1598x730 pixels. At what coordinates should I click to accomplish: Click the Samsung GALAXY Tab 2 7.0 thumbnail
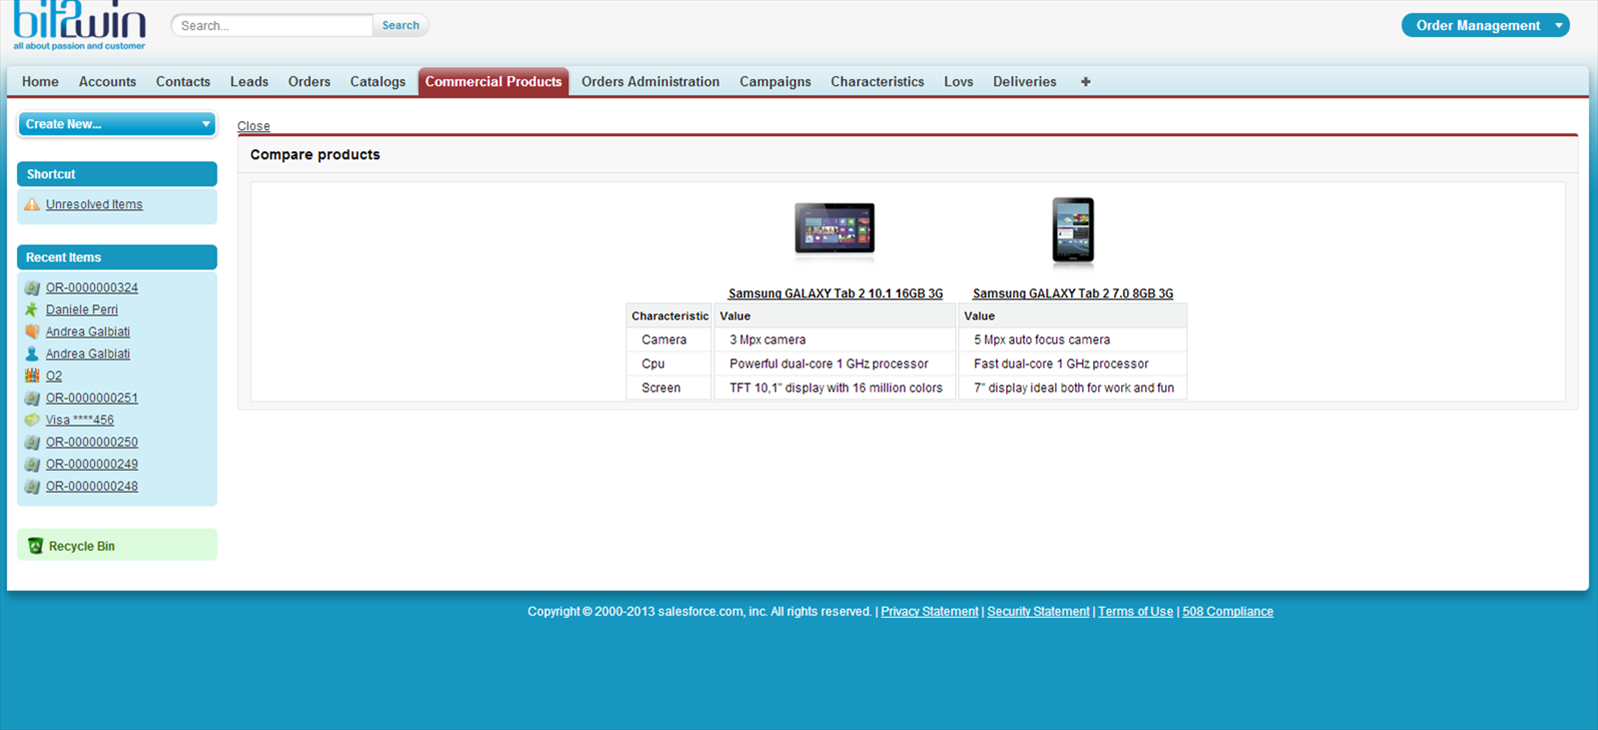click(1073, 231)
